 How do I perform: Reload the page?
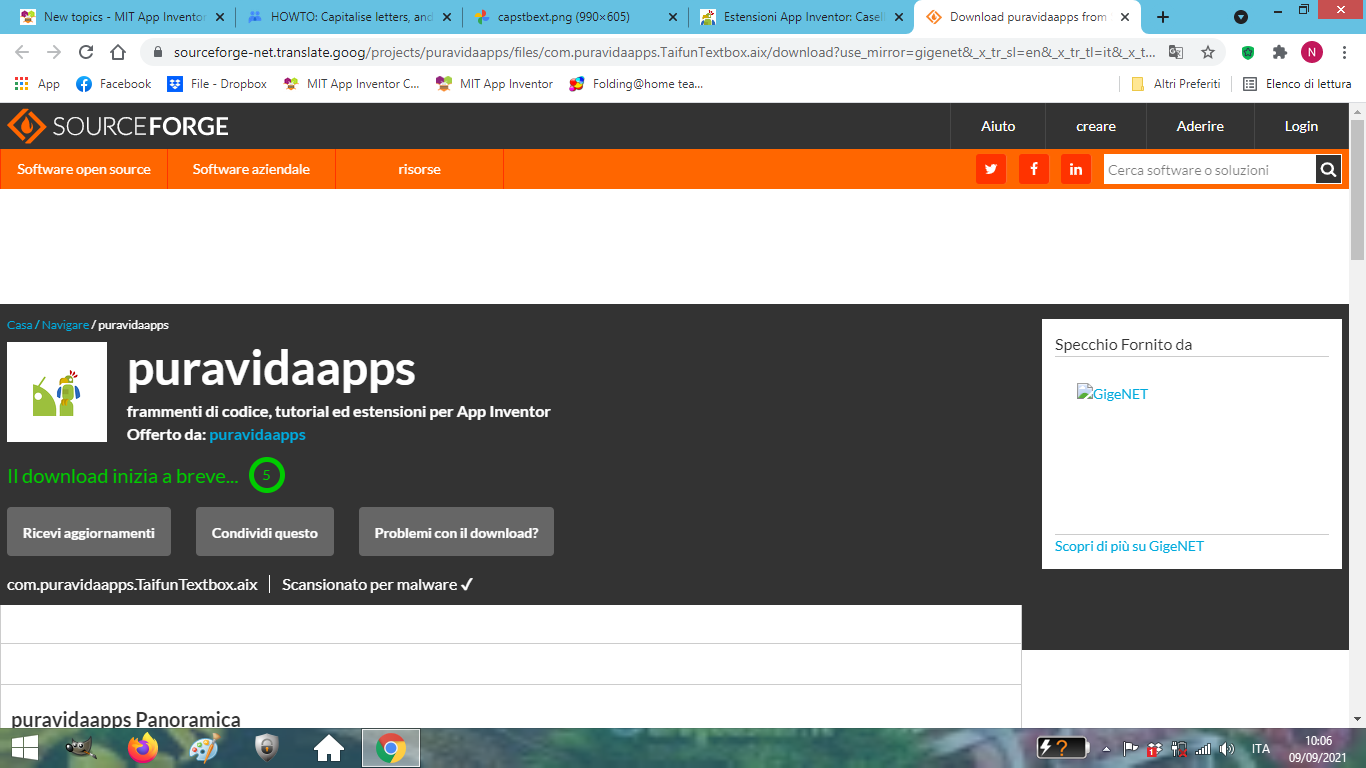[x=86, y=53]
